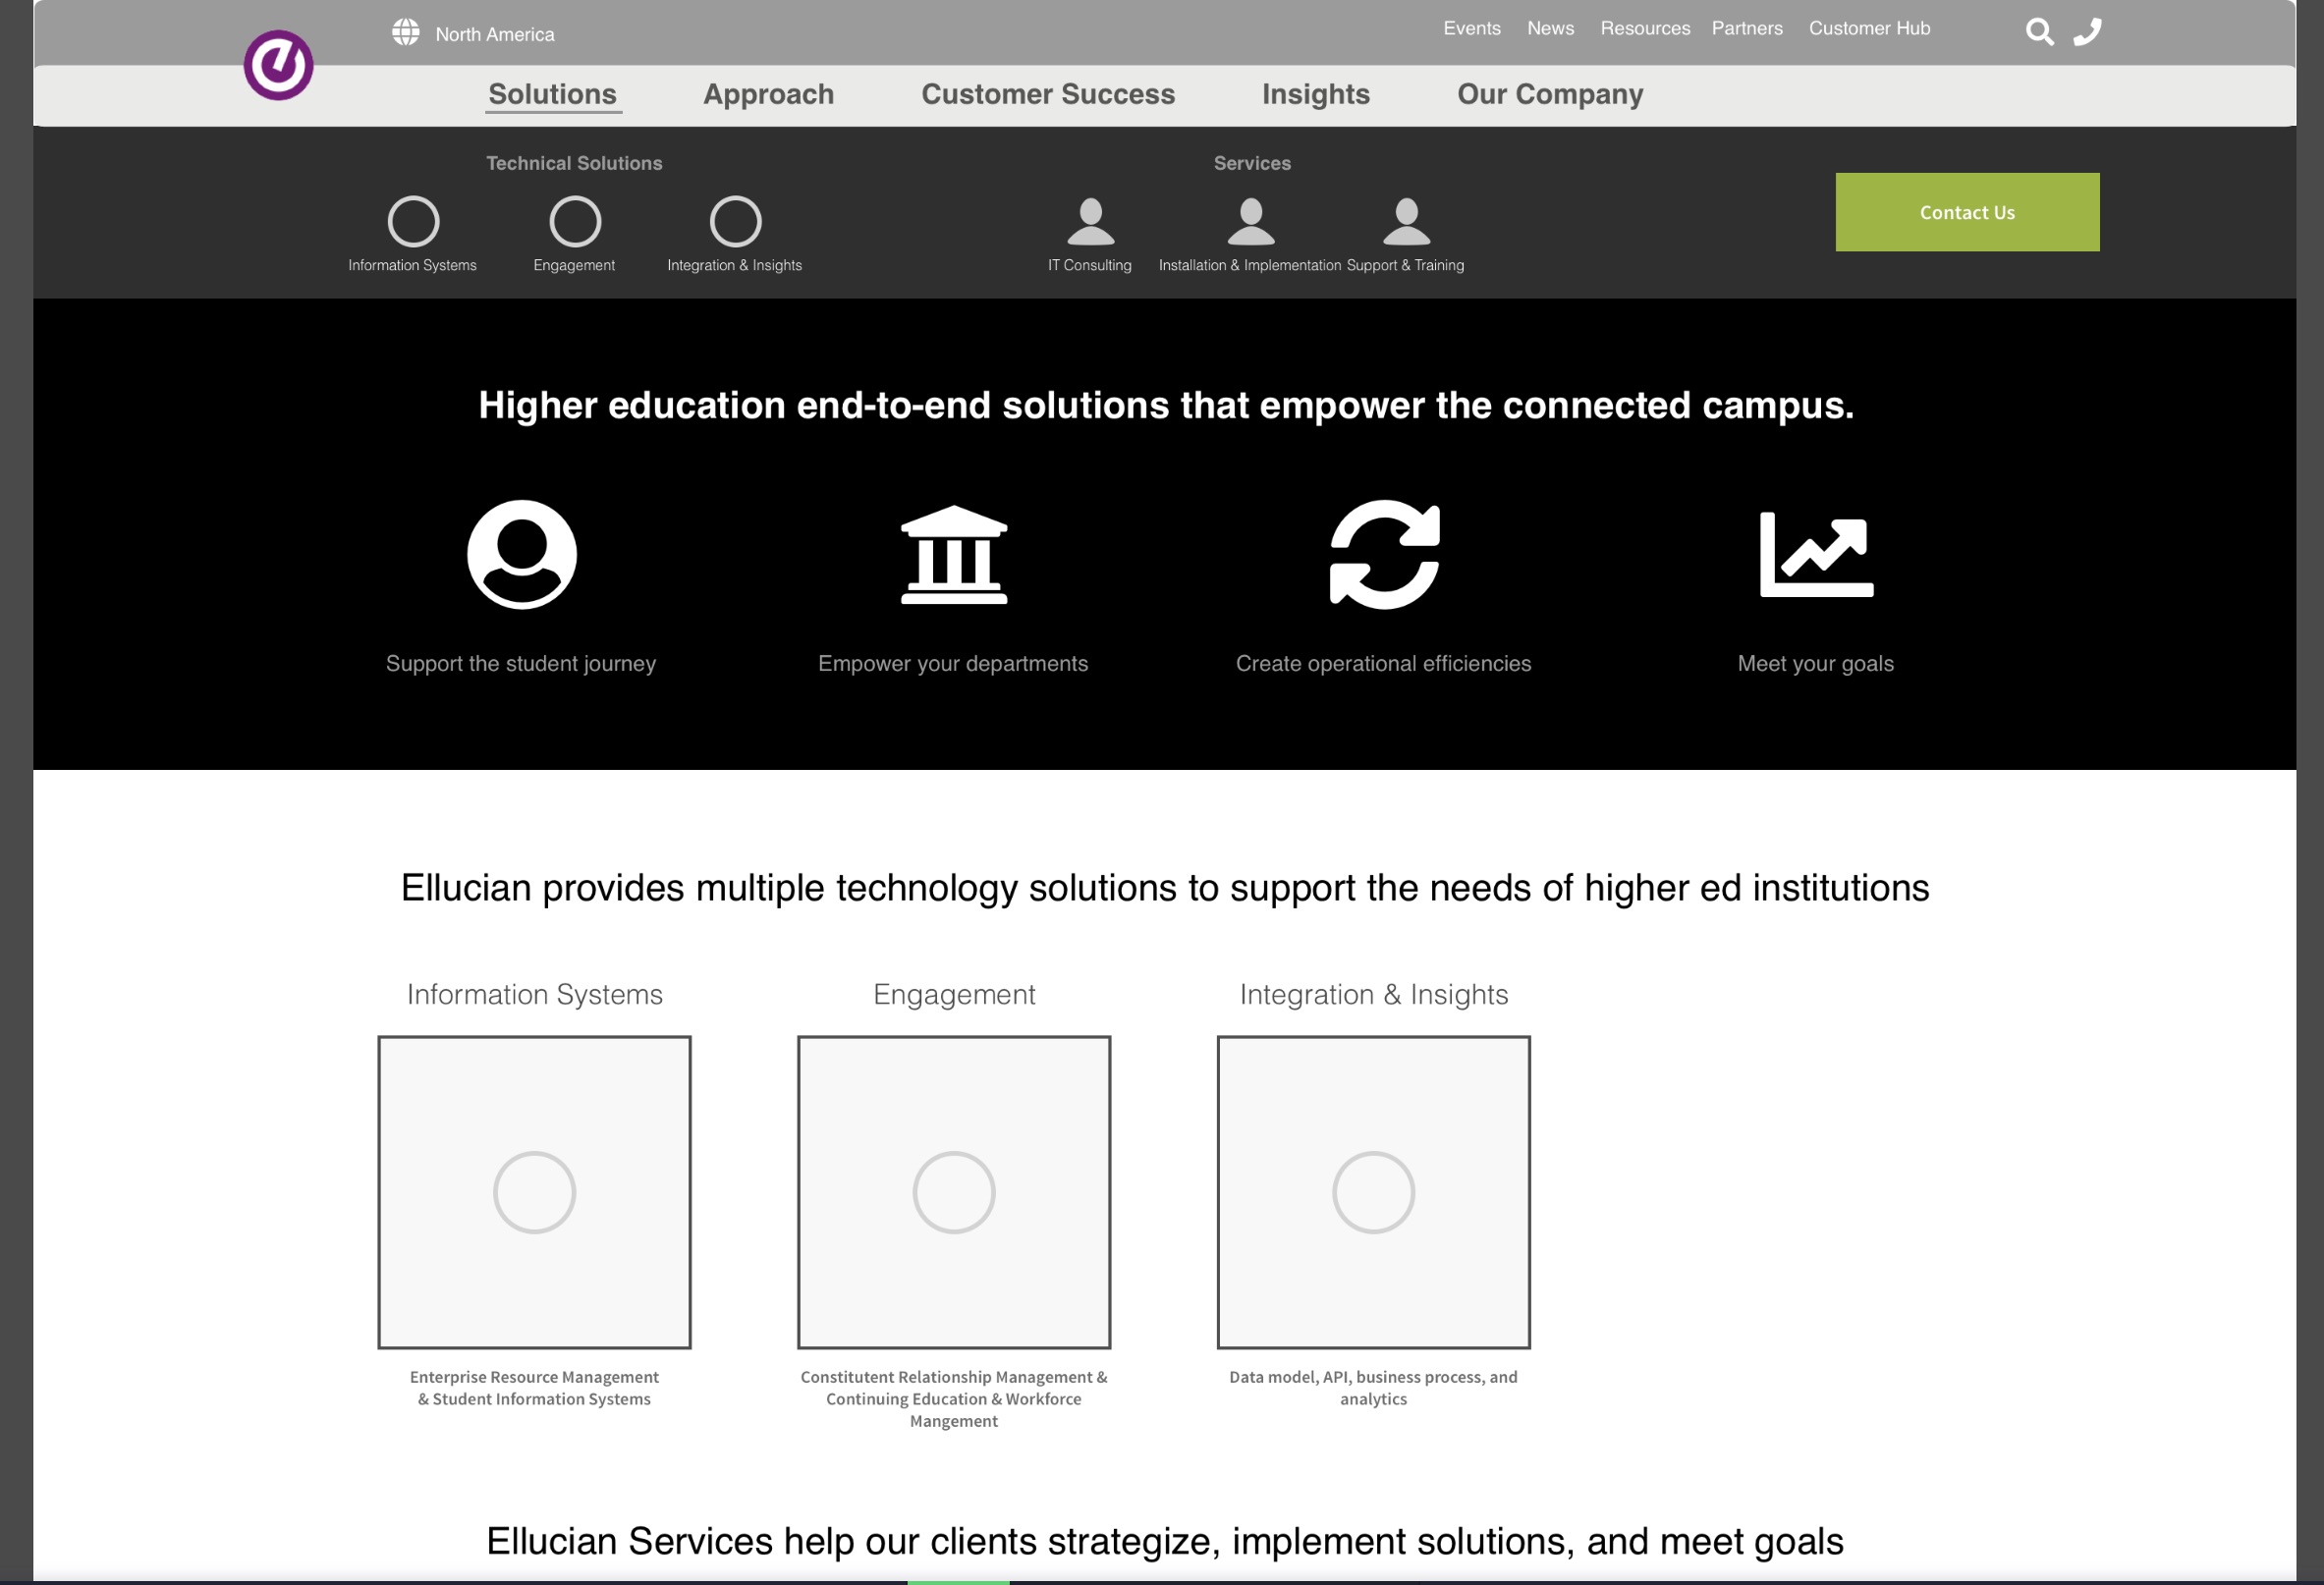Click the globe region icon
This screenshot has height=1585, width=2324.
[x=405, y=32]
